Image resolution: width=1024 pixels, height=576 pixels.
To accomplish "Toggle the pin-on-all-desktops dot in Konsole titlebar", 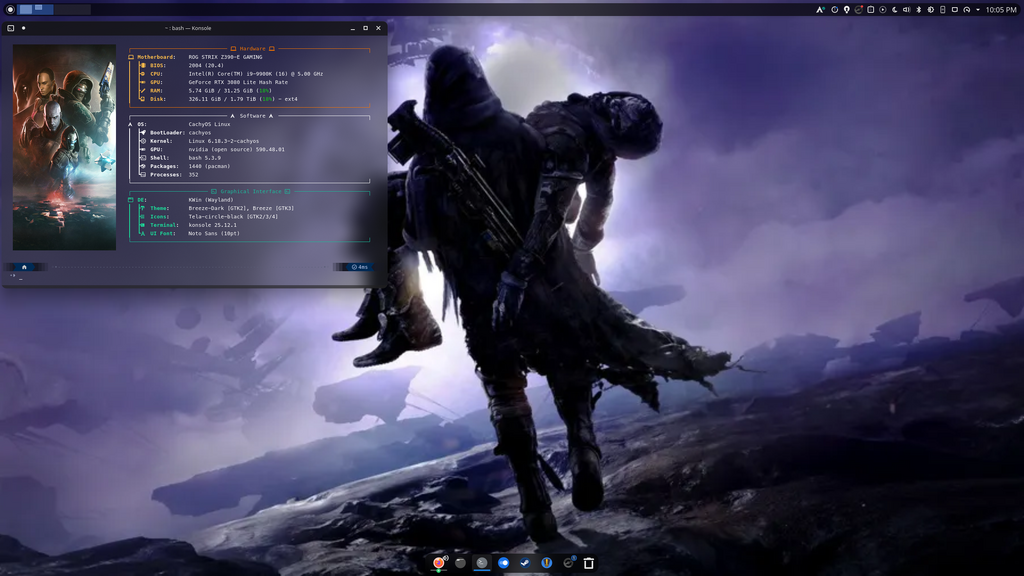I will (x=24, y=28).
